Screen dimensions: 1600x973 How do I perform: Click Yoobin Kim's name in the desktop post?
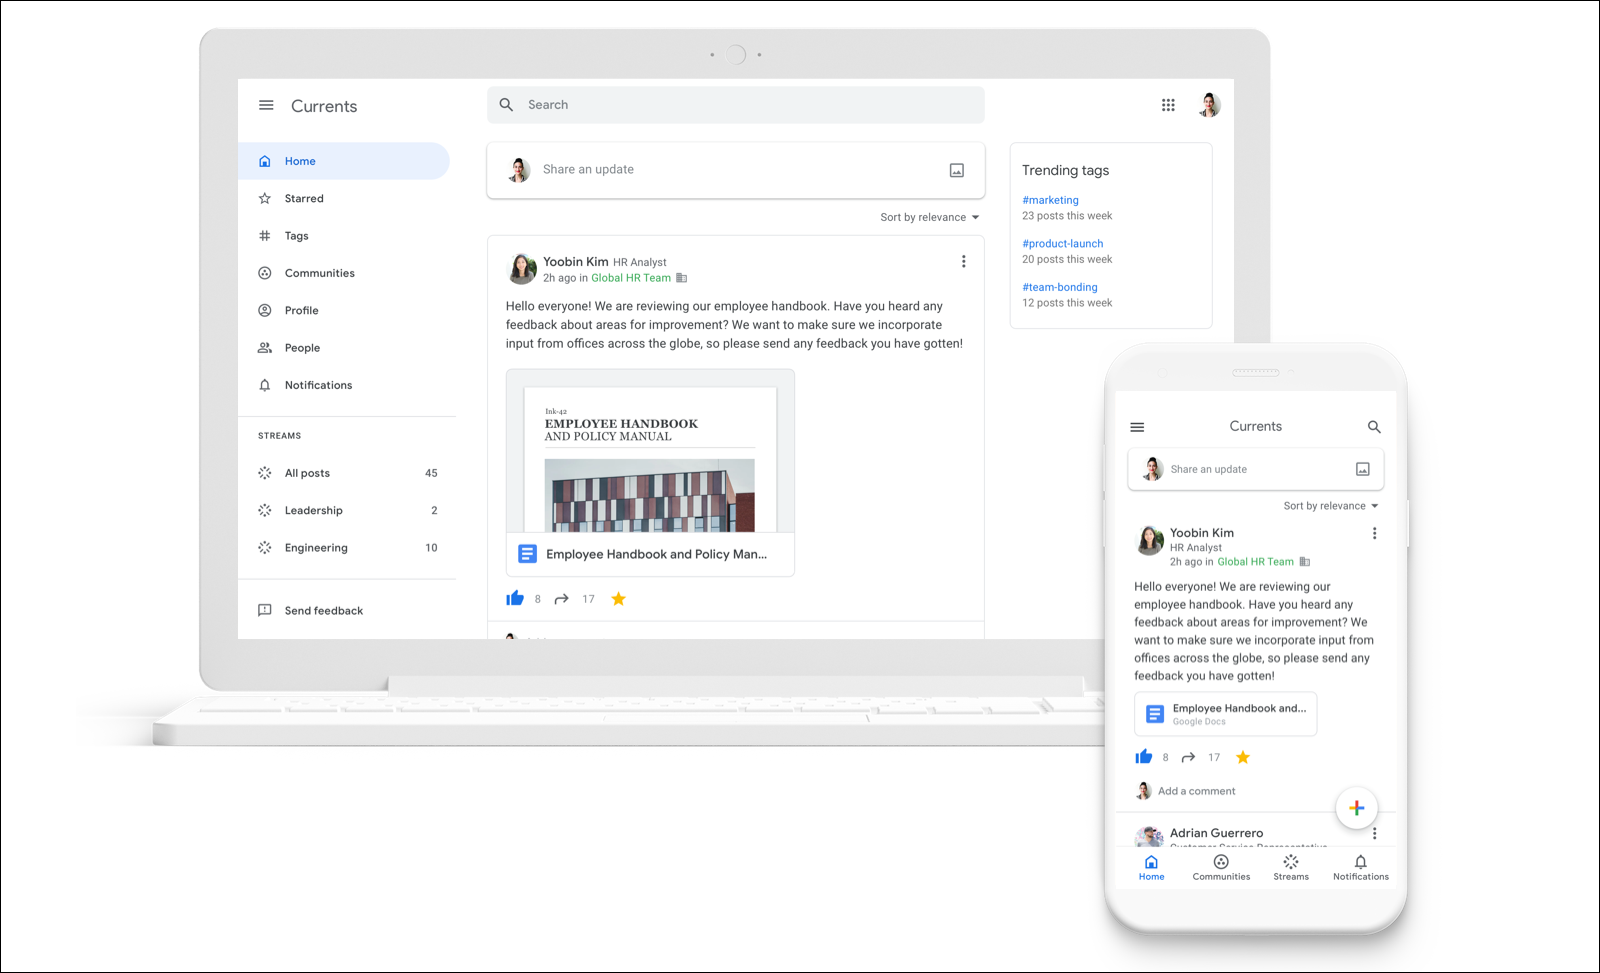tap(576, 262)
